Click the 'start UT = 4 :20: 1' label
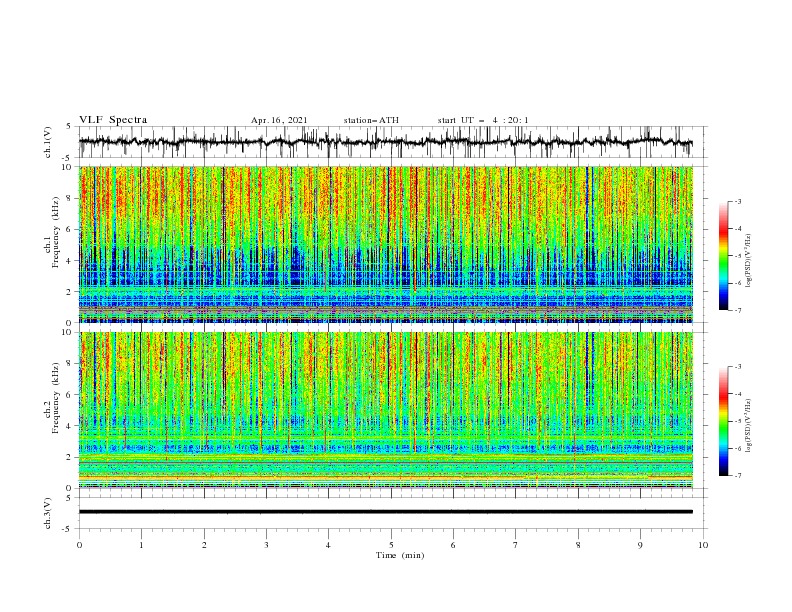Screen dimensions: 792x612 tap(483, 120)
